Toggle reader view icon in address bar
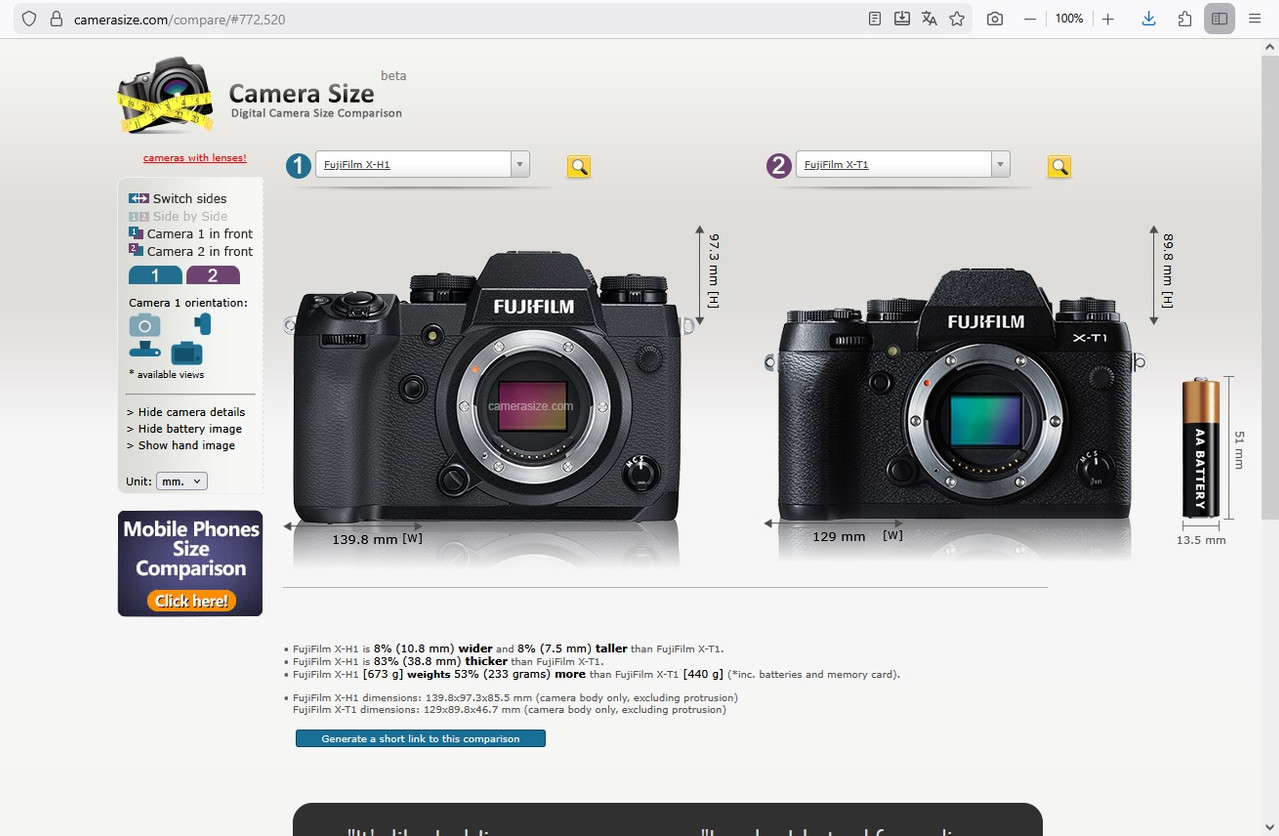Image resolution: width=1279 pixels, height=836 pixels. (875, 19)
